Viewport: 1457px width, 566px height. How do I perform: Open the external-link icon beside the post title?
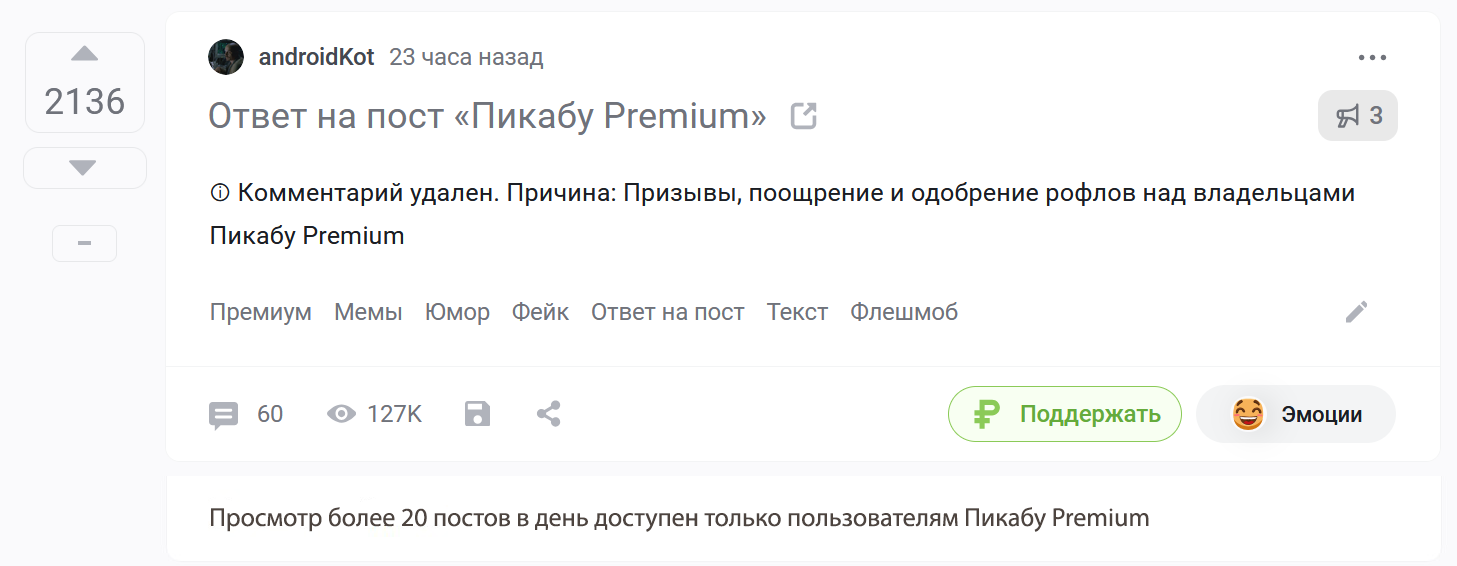point(804,117)
